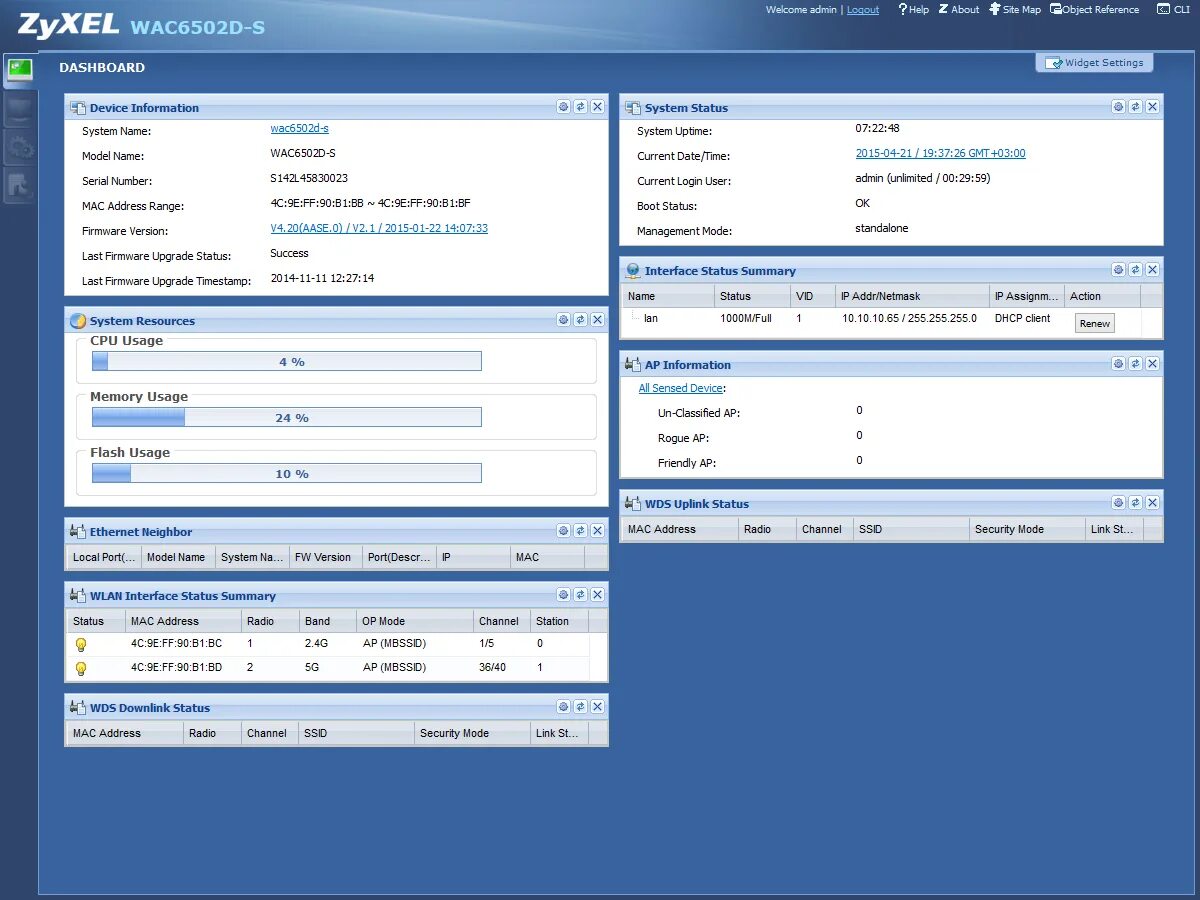
Task: Open the CLI console
Action: 1174,9
